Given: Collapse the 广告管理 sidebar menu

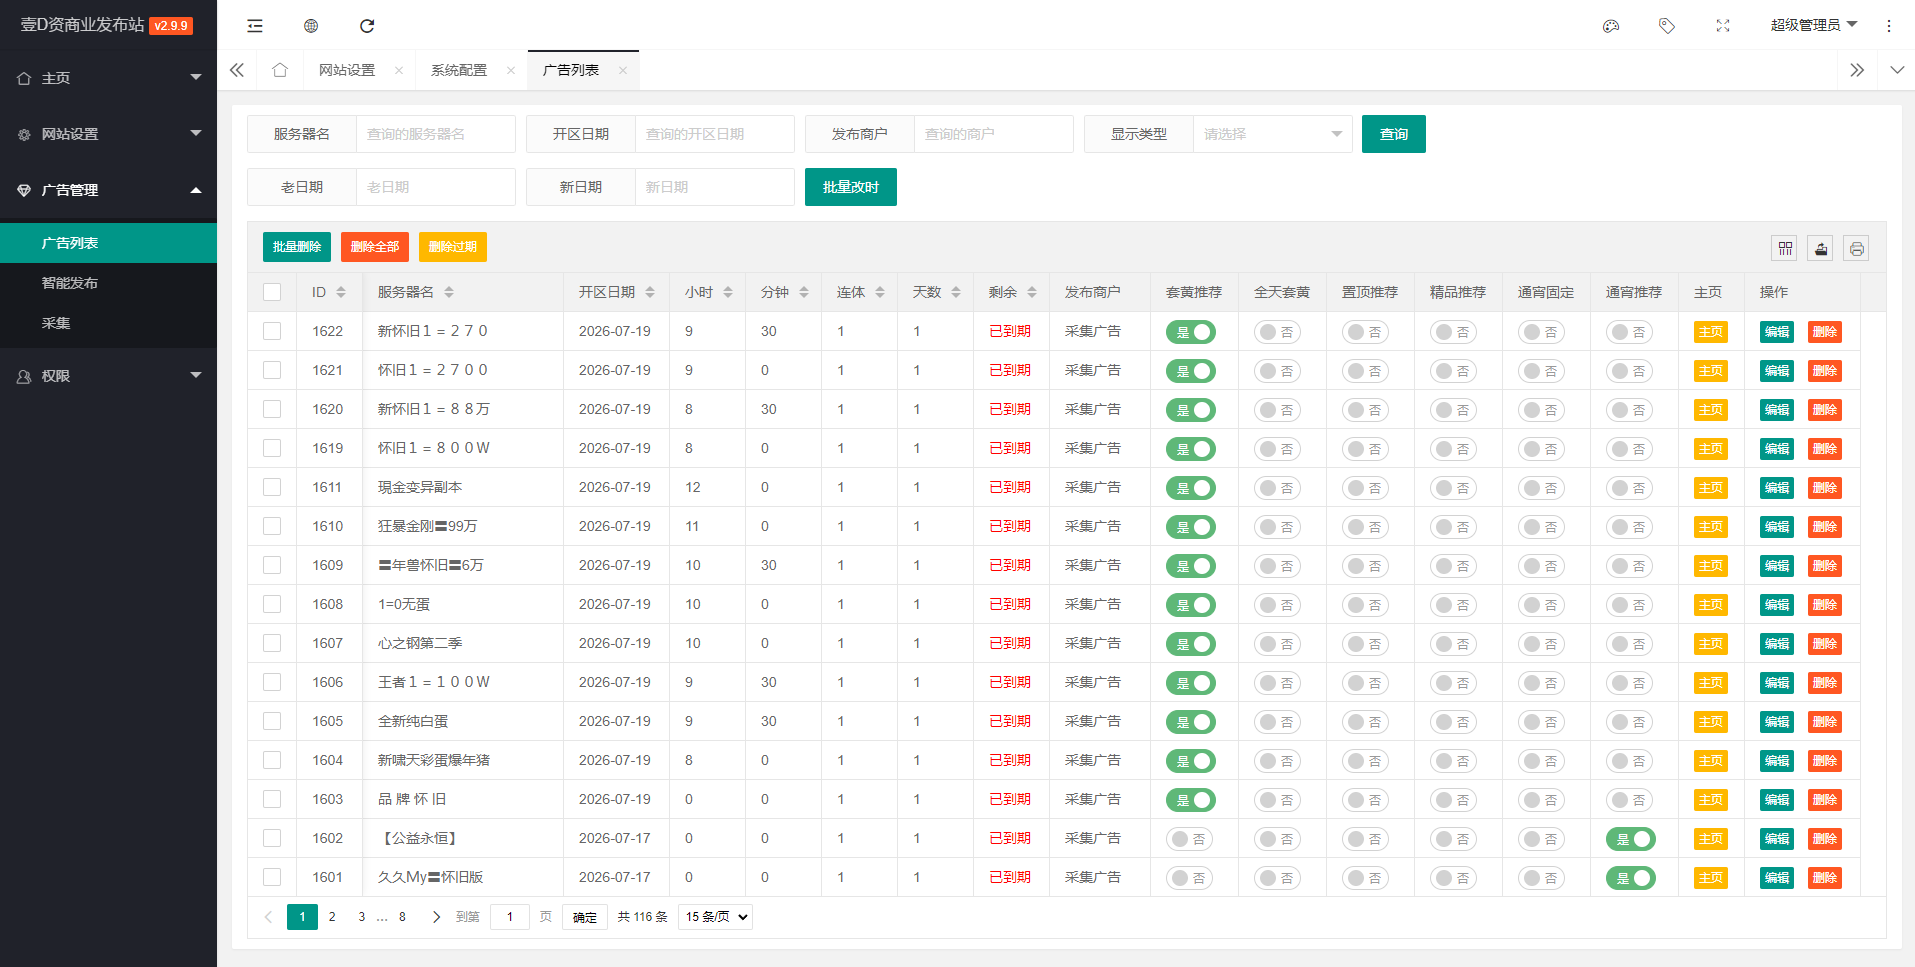Looking at the screenshot, I should (108, 190).
